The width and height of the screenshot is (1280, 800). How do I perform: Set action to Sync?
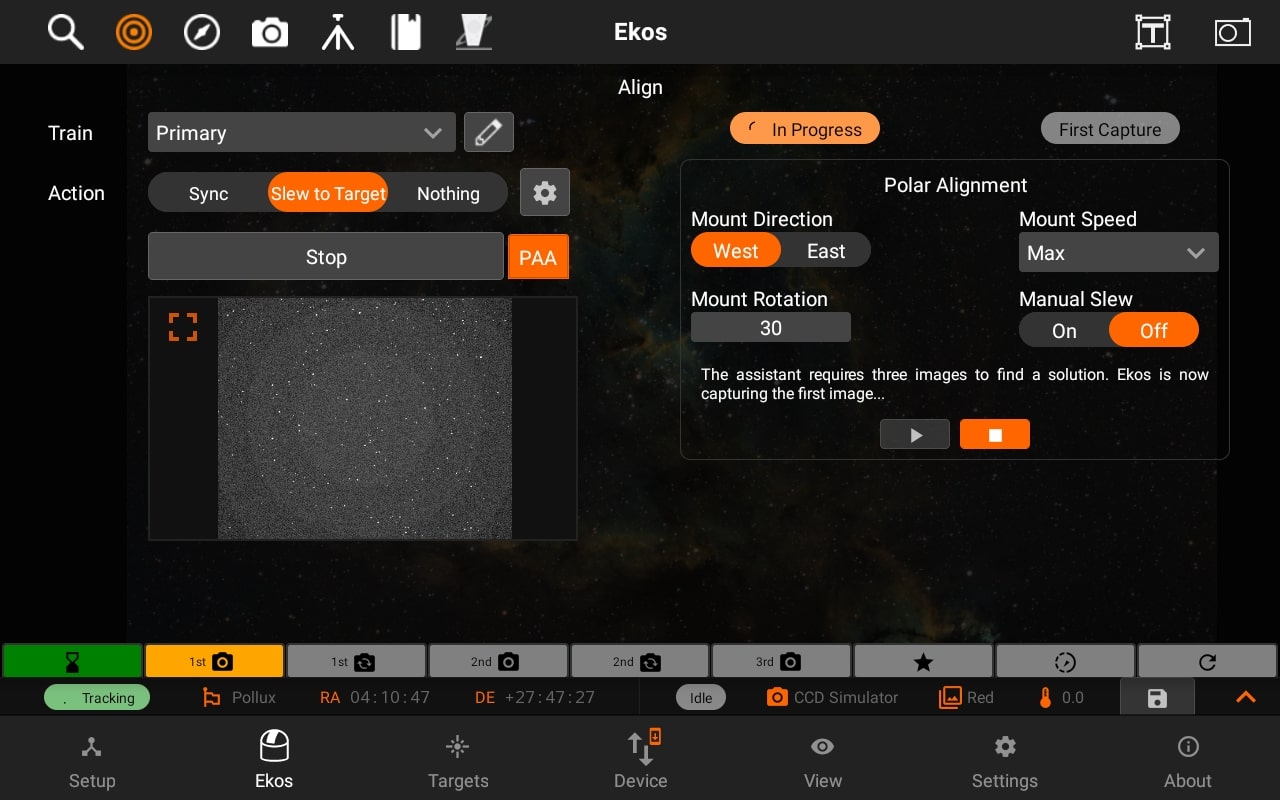pos(209,193)
